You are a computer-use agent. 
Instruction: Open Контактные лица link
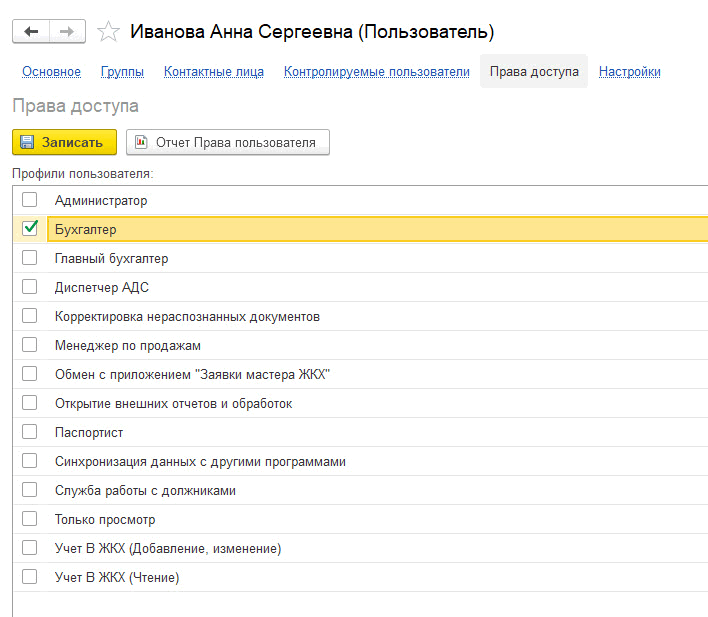(214, 71)
